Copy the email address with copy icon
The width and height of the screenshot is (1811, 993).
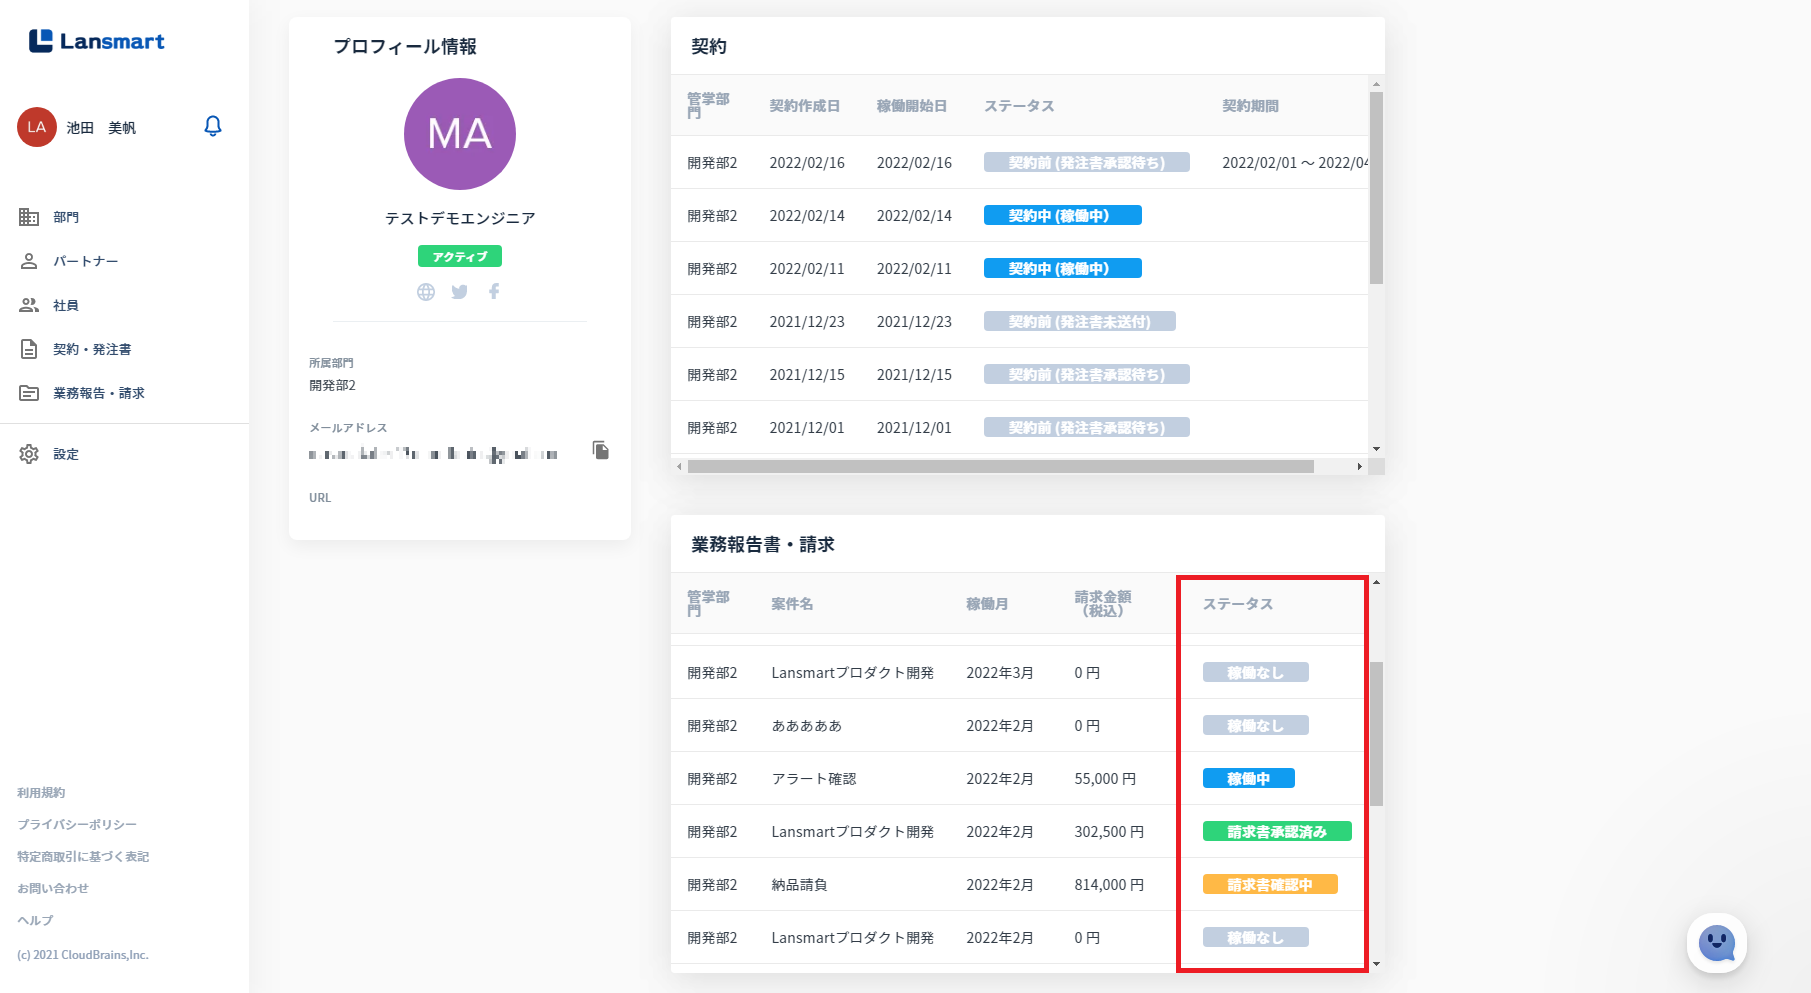coord(601,450)
